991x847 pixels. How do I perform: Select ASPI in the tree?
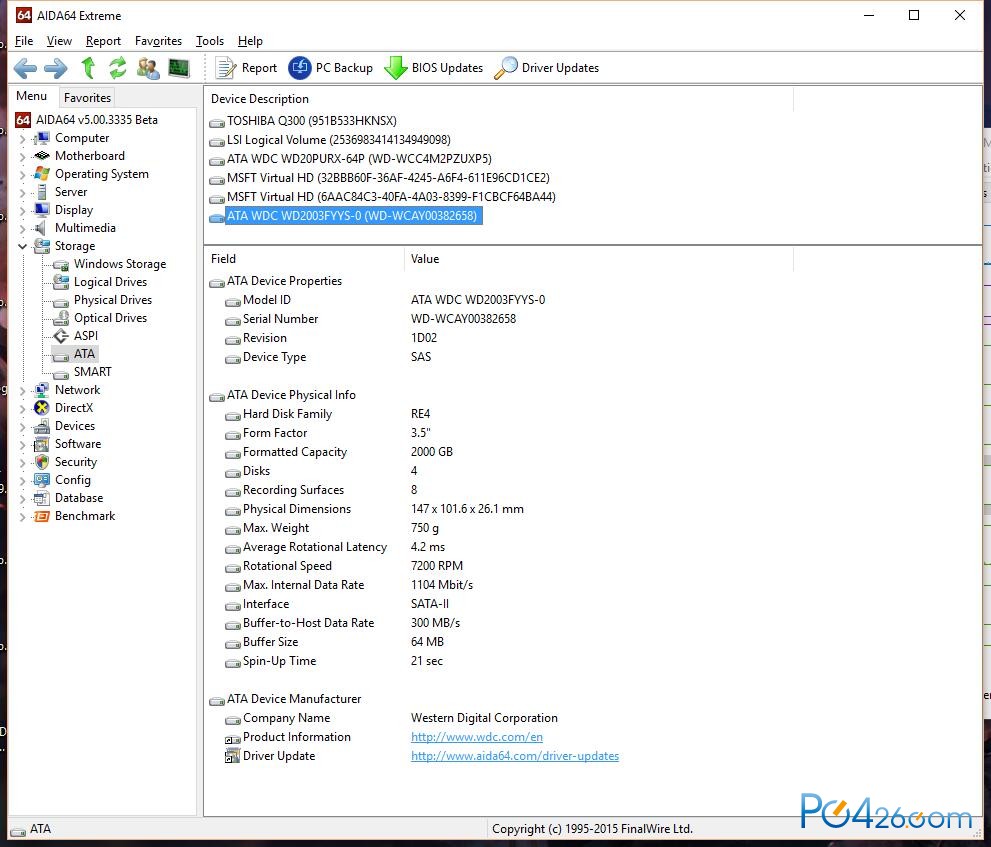(85, 336)
